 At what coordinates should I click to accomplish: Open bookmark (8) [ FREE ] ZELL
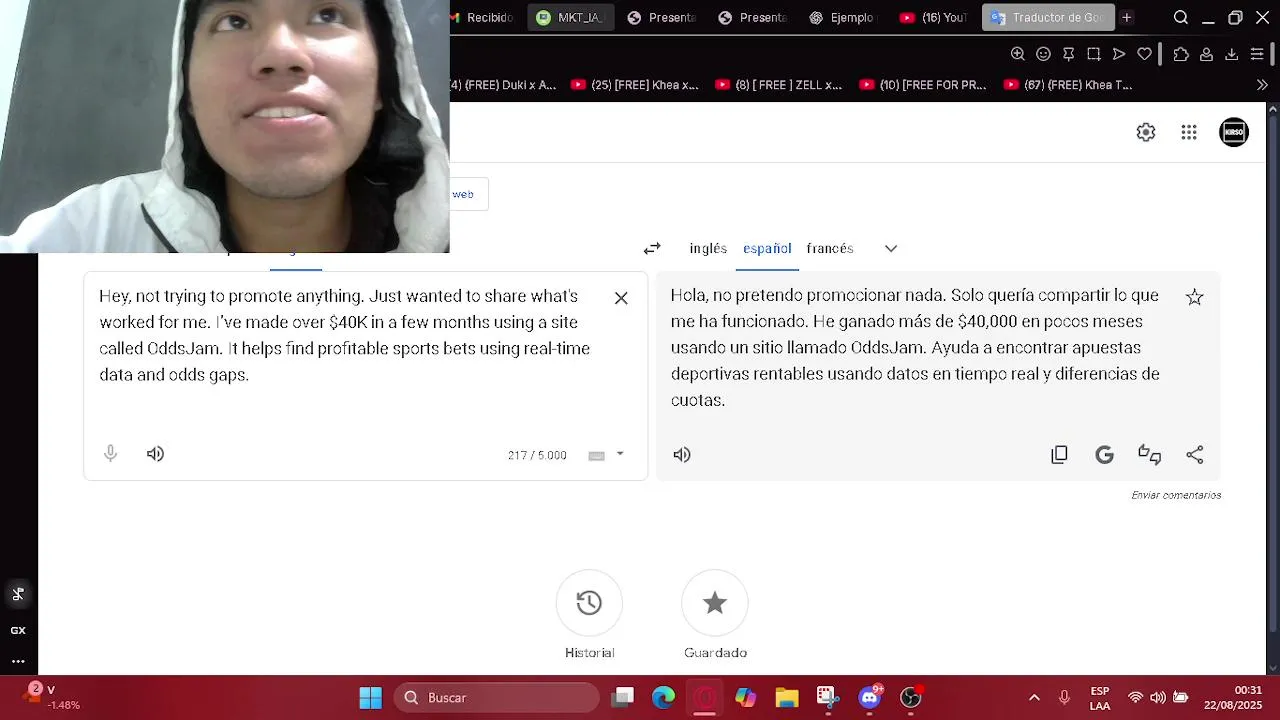(779, 85)
